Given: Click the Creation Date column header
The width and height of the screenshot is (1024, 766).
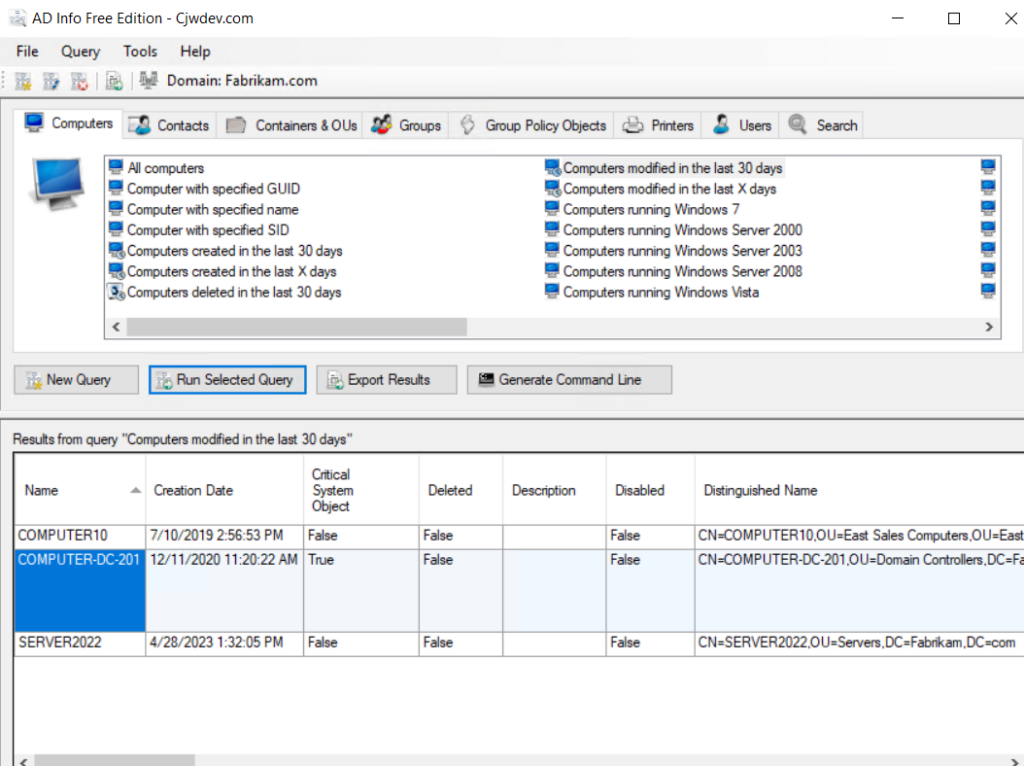Looking at the screenshot, I should tap(225, 490).
